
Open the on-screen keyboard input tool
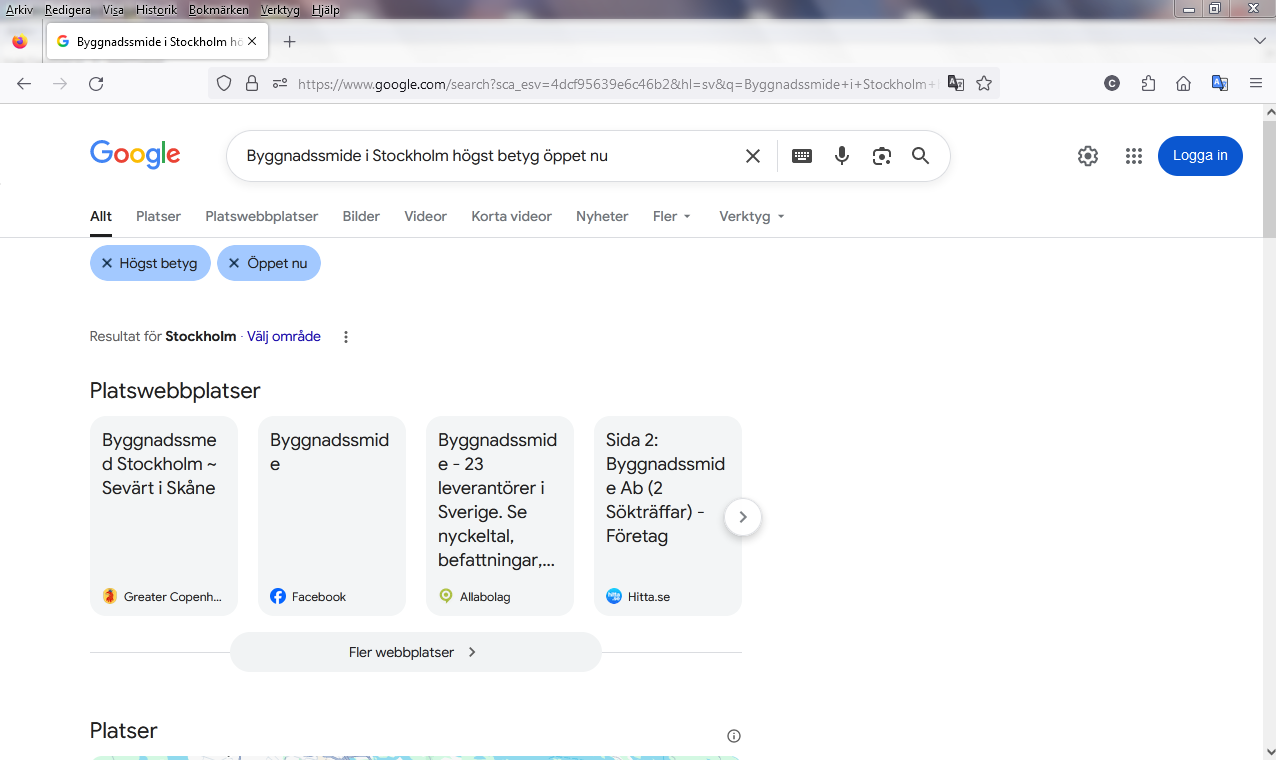(x=801, y=156)
